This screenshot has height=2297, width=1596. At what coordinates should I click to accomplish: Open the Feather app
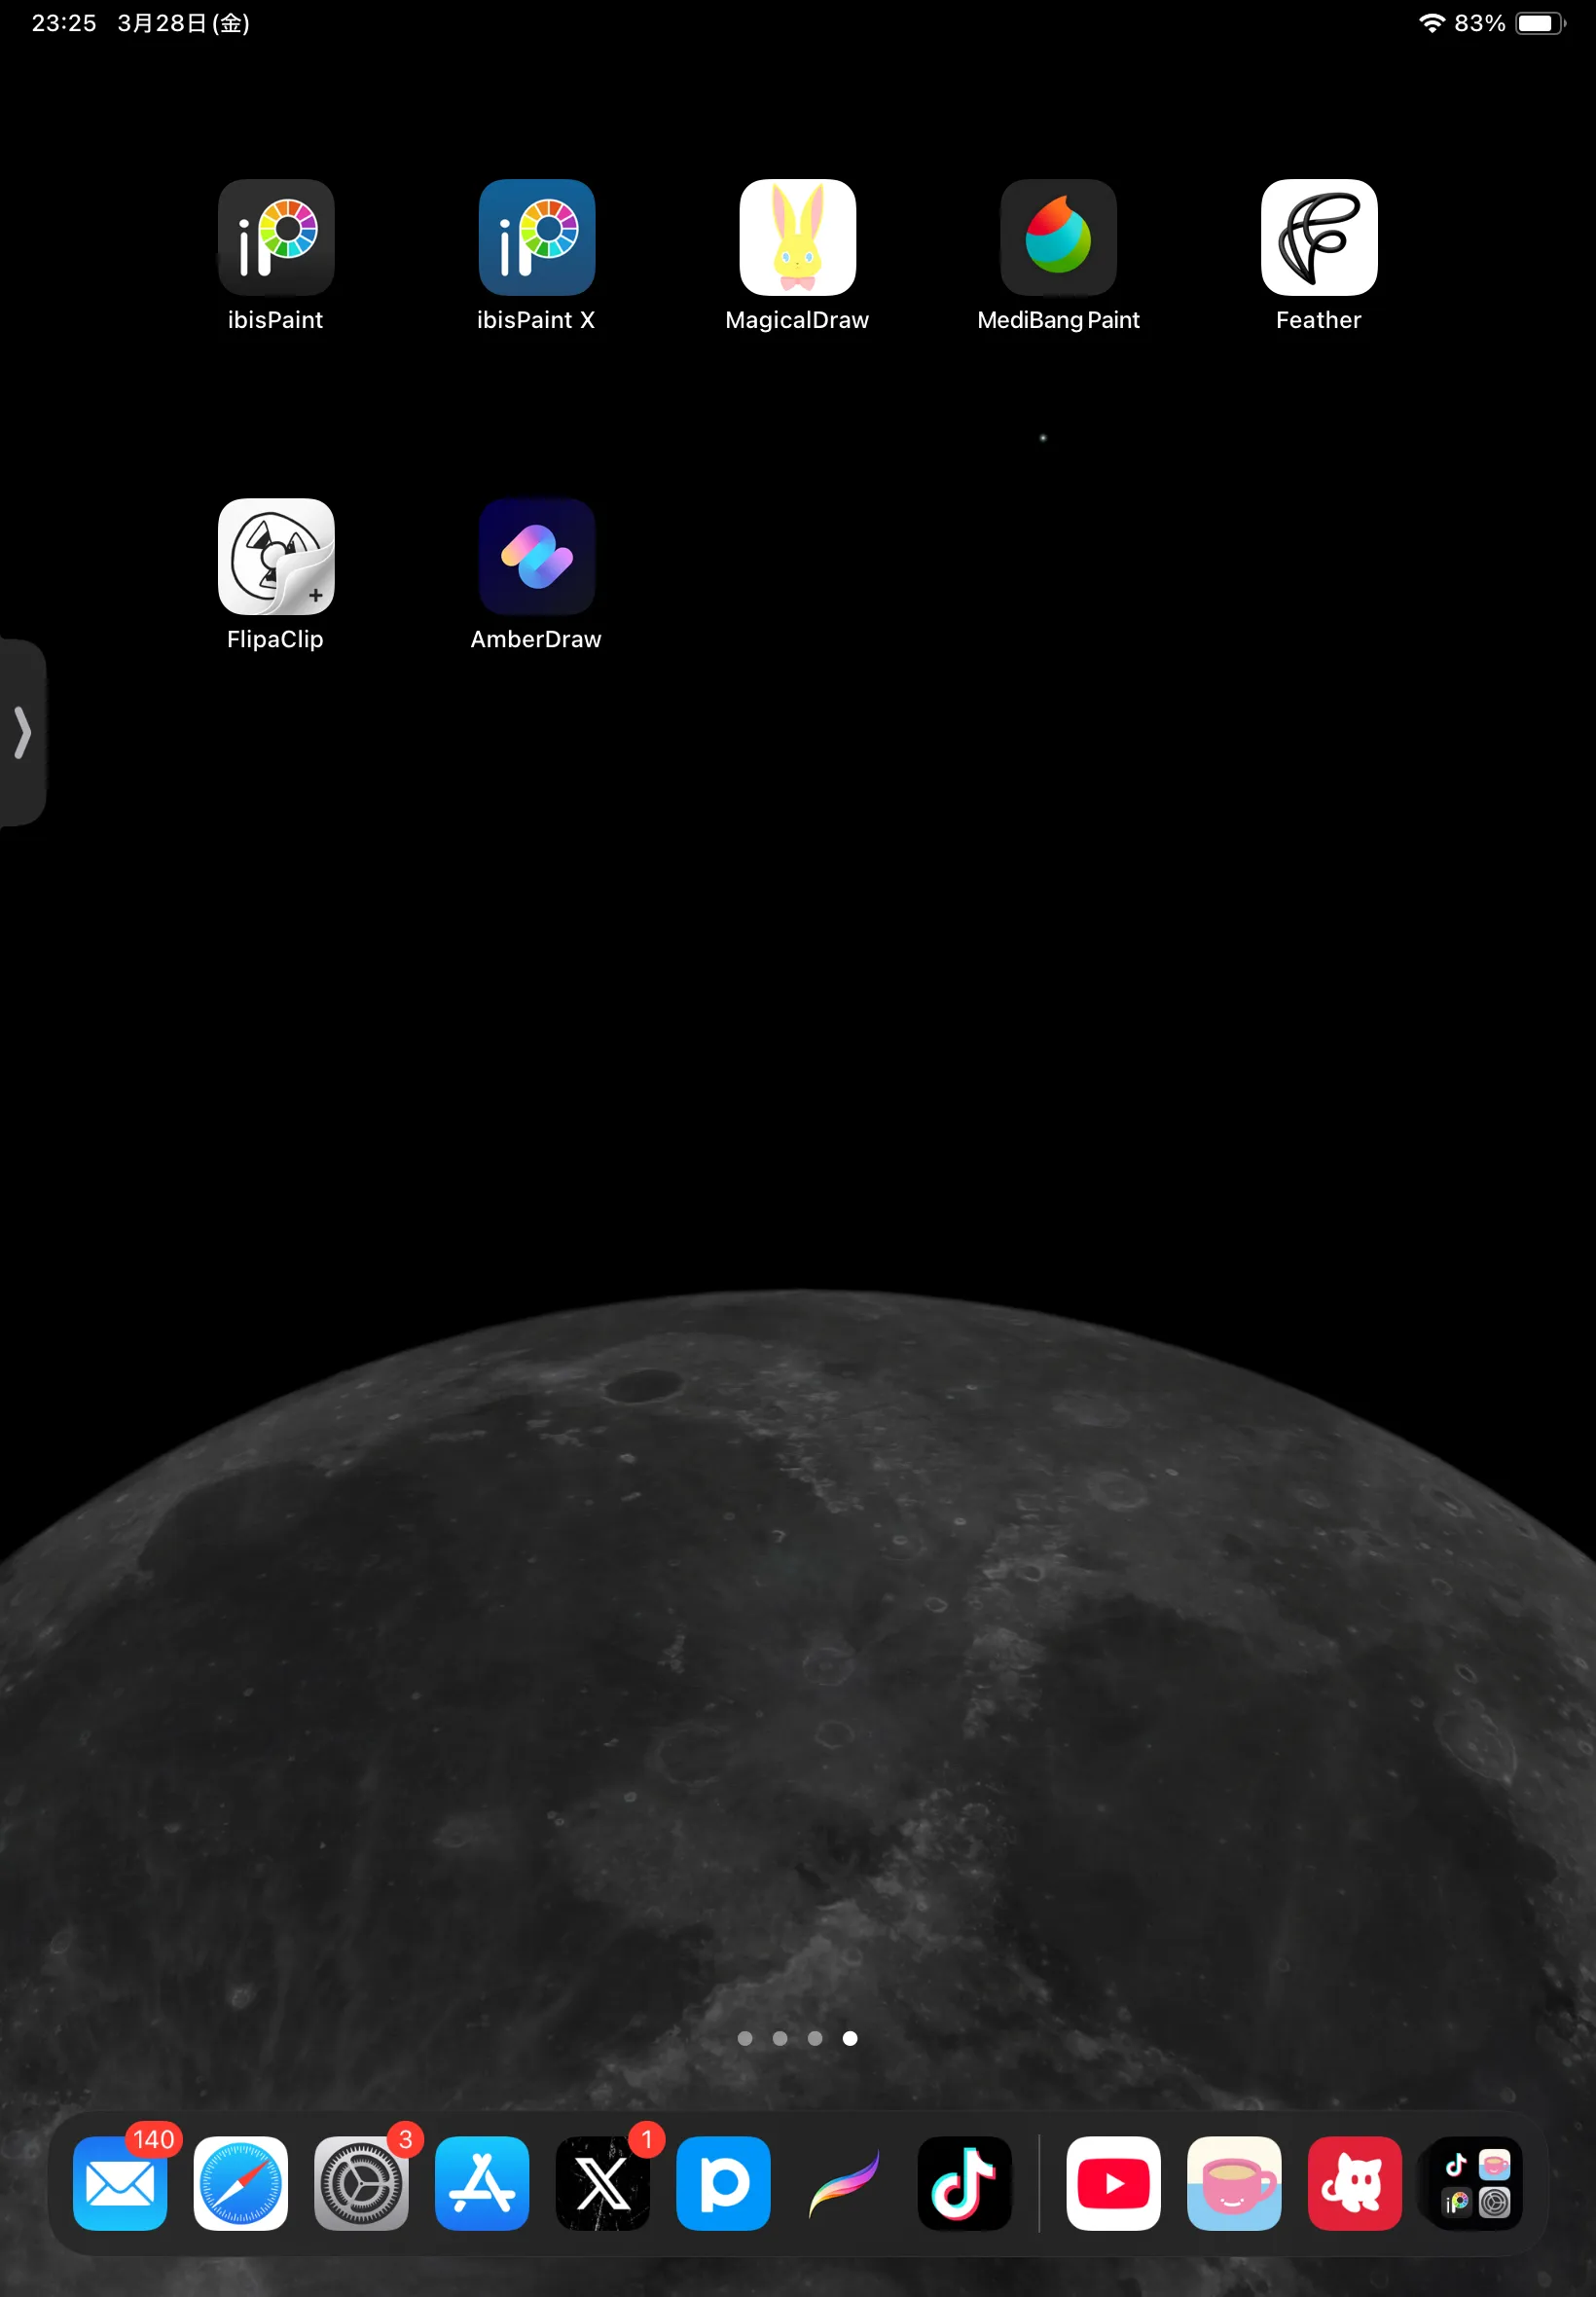[1319, 237]
